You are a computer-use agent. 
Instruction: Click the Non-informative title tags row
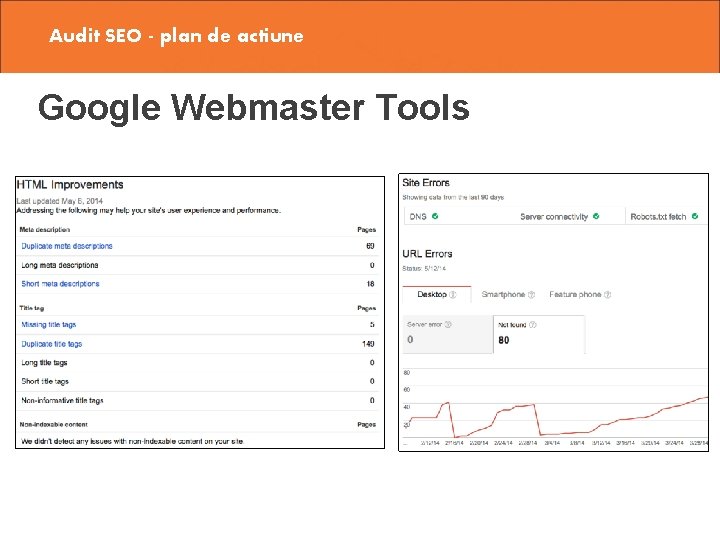pyautogui.click(x=197, y=400)
